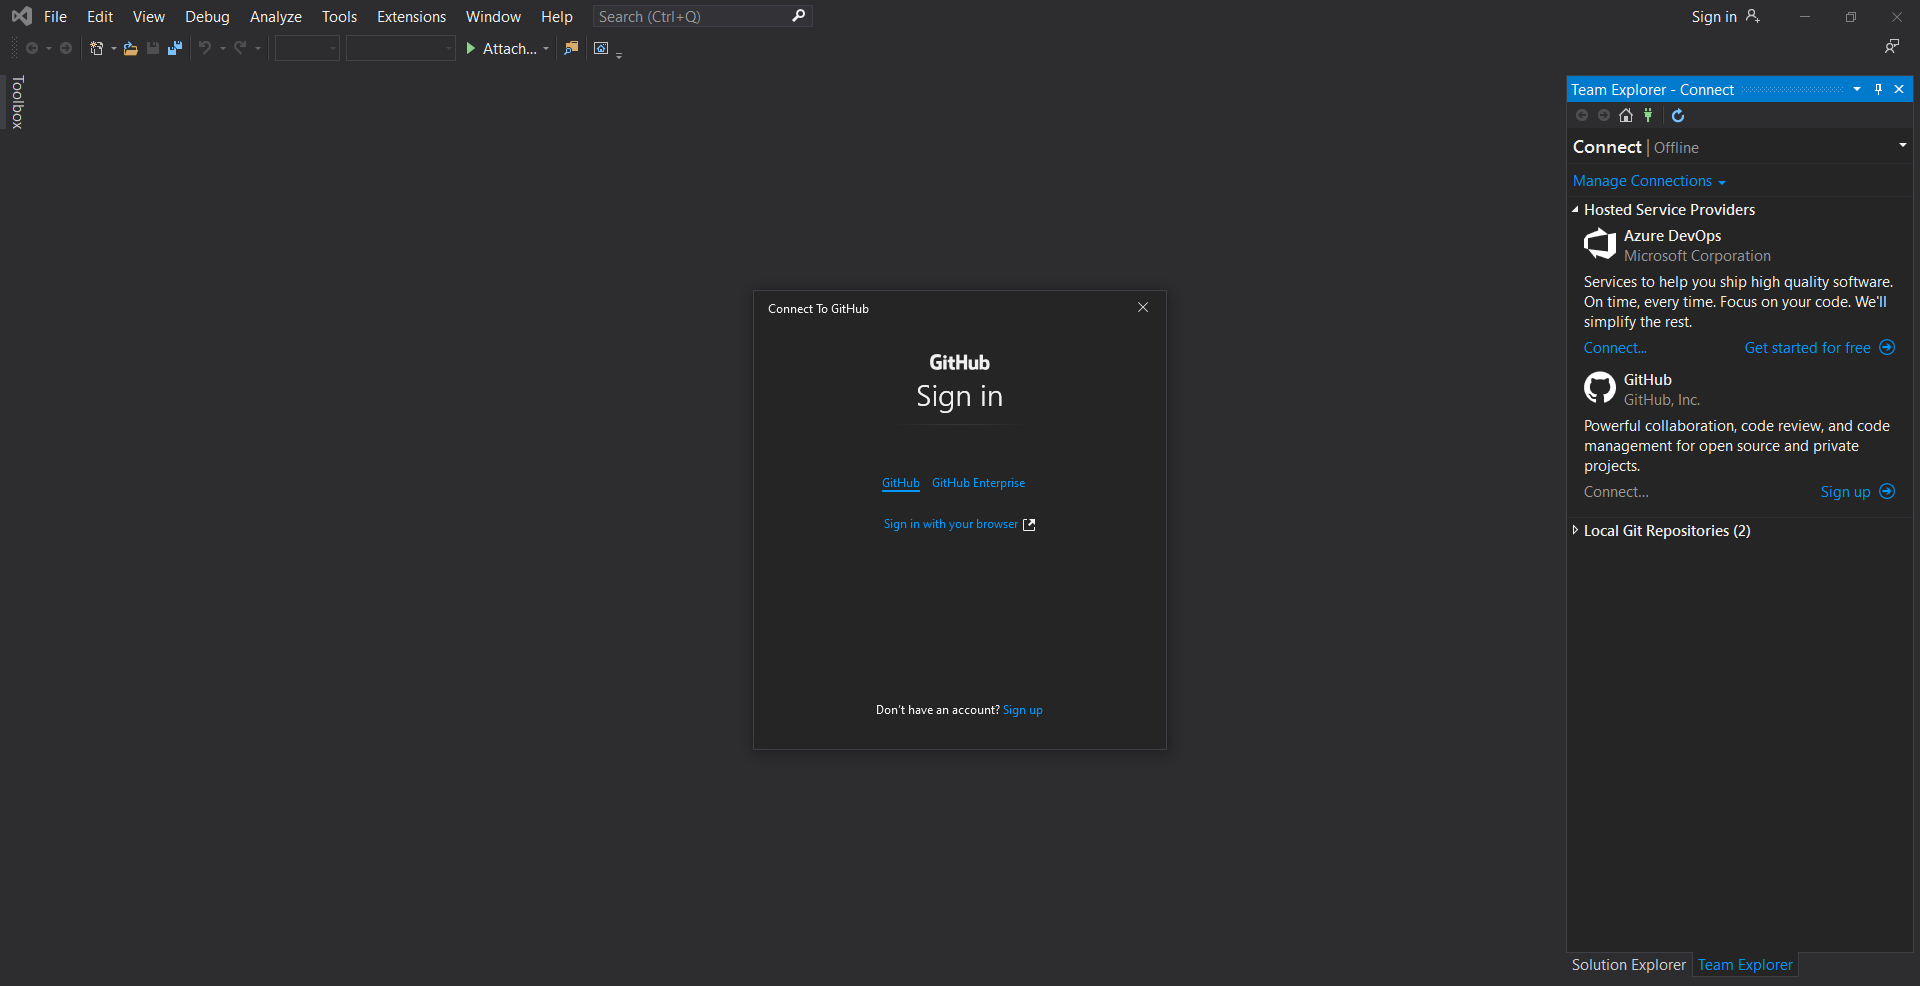Switch to the Solution Explorer tab
The width and height of the screenshot is (1920, 986).
1628,964
